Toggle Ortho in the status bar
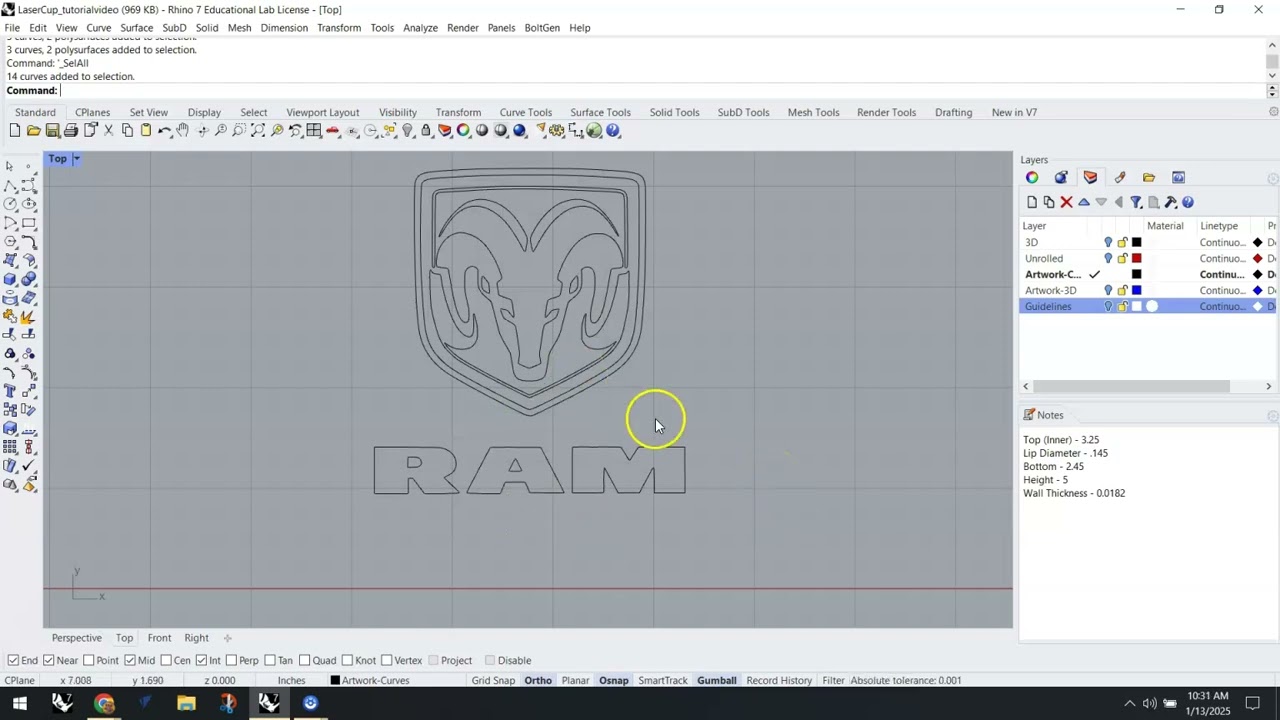Screen dimensions: 1280x720 tap(538, 680)
